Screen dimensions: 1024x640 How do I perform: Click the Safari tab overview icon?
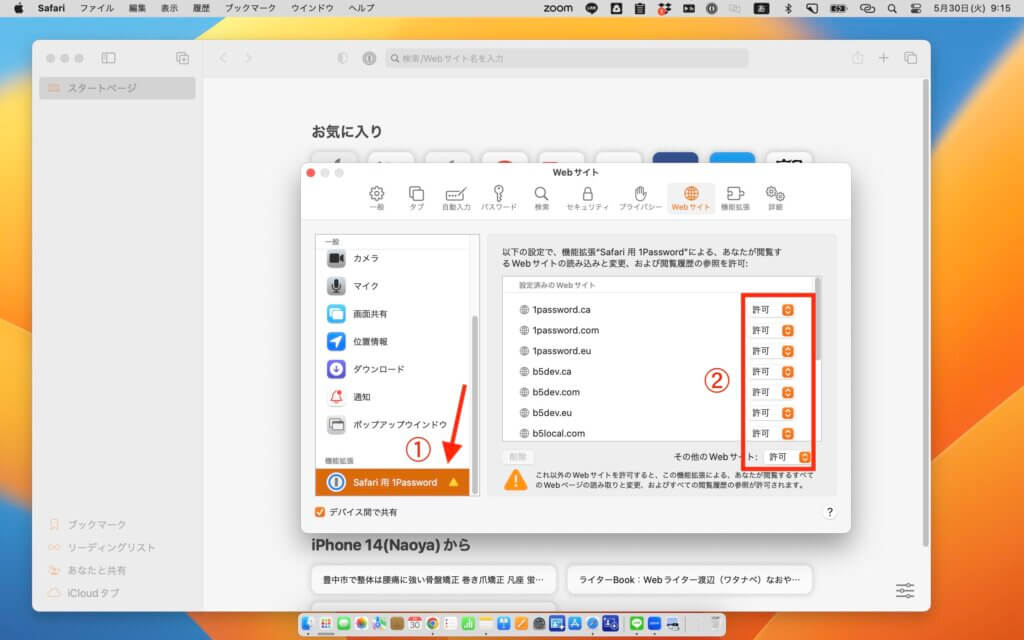pos(910,58)
